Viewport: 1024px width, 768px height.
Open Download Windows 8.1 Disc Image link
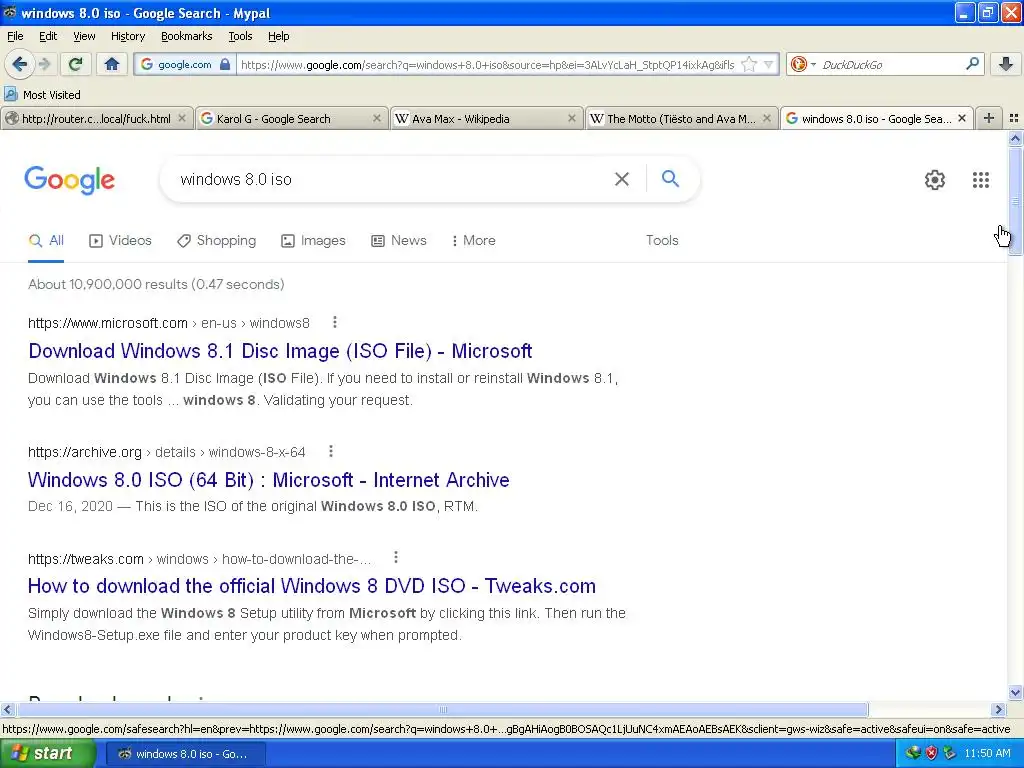[280, 351]
